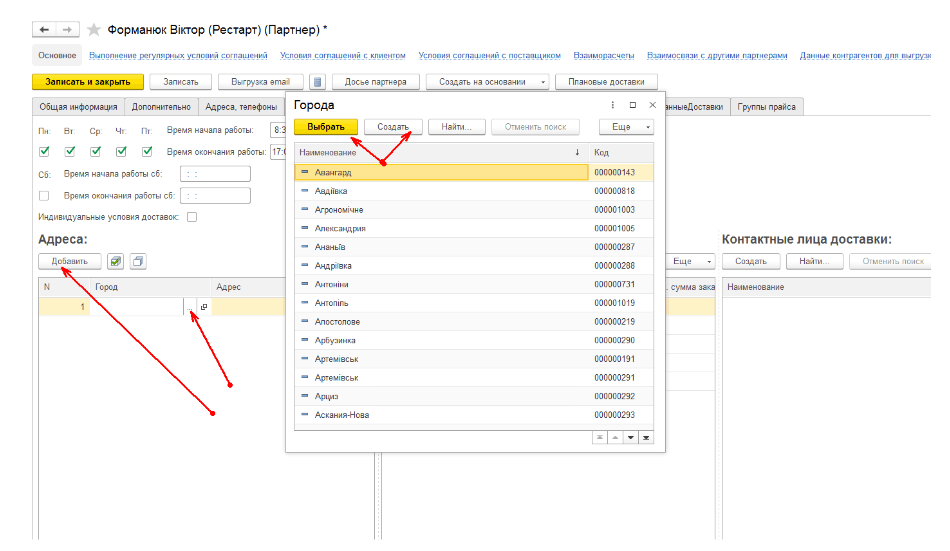Click the Время начала работы сб input field
Image resolution: width=950 pixels, height=551 pixels.
tap(221, 174)
